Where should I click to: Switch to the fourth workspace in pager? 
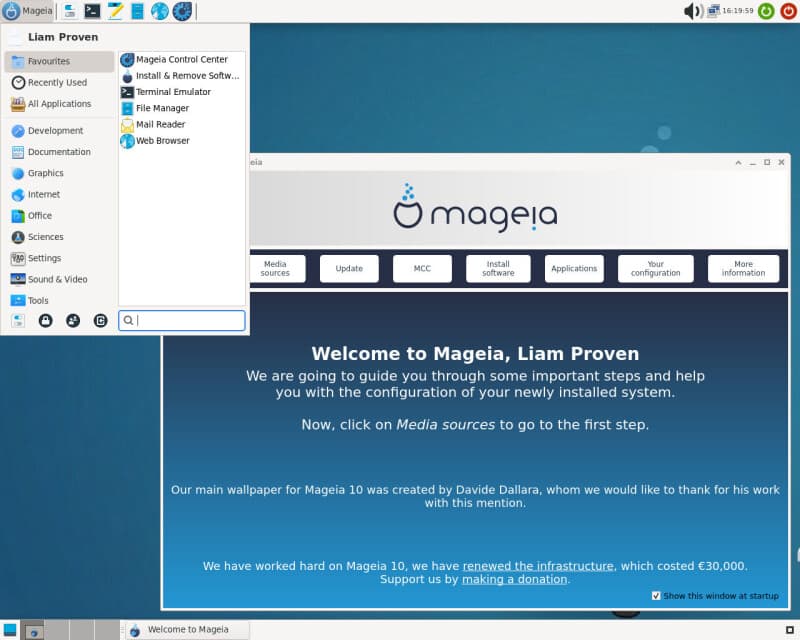[107, 630]
